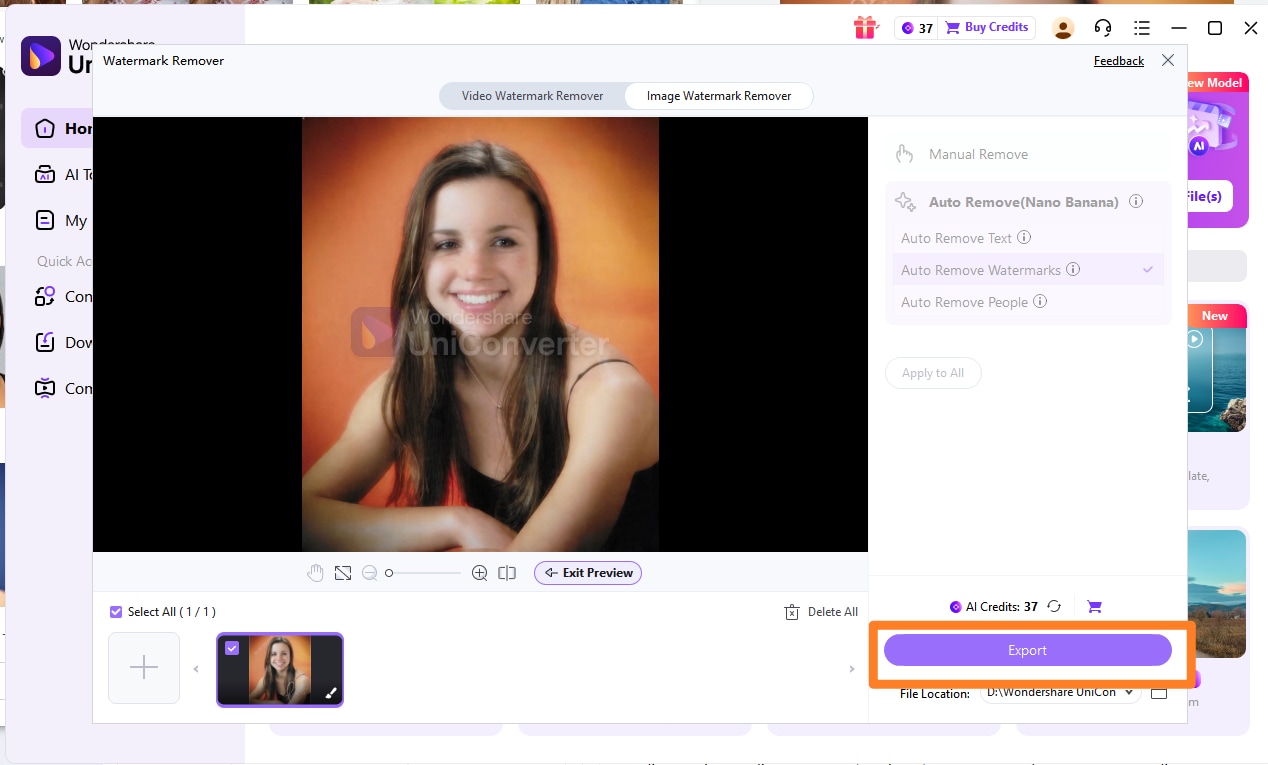The width and height of the screenshot is (1268, 765).
Task: Select Auto Remove Text option
Action: [1028, 238]
